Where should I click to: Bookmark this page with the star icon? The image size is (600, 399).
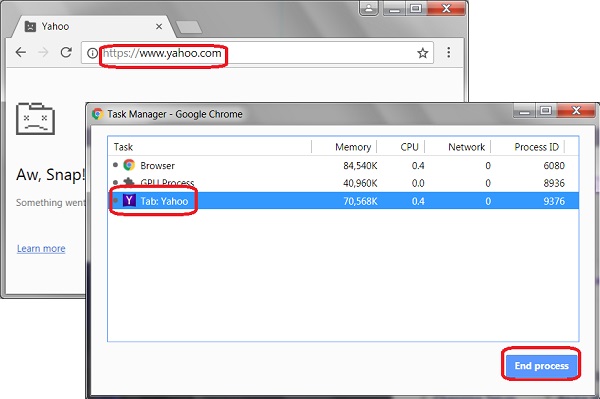[422, 53]
